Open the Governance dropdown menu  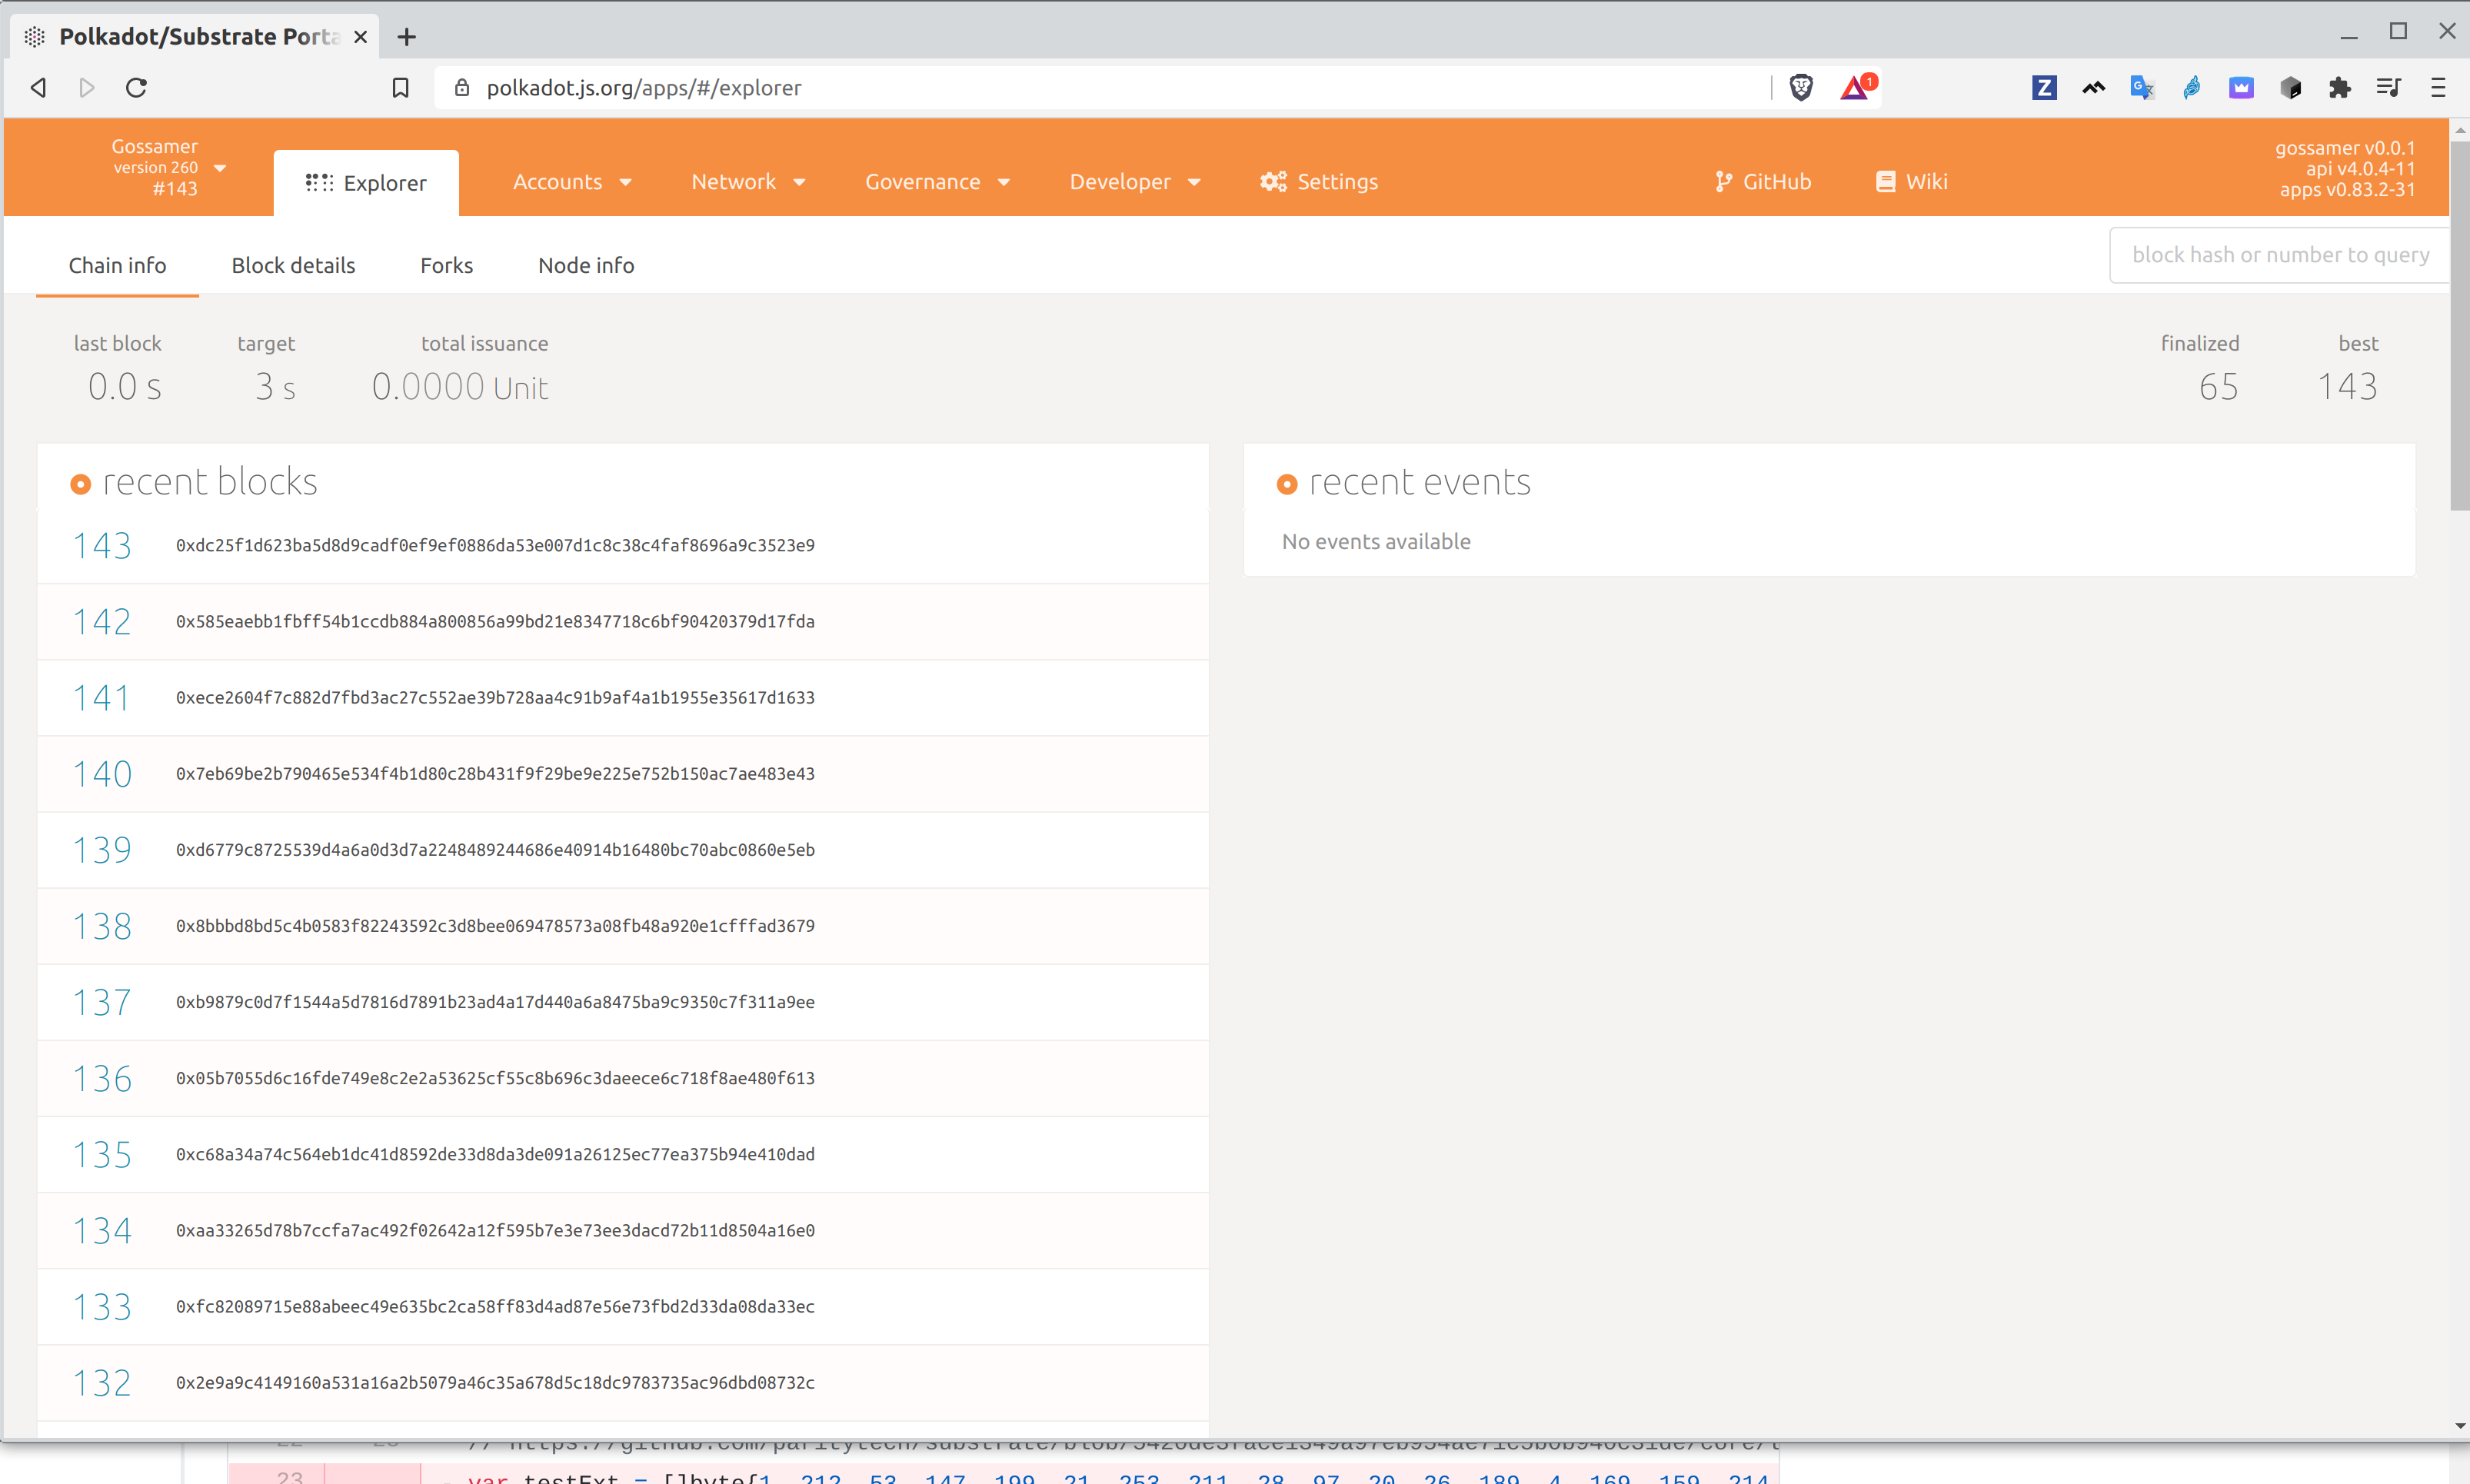pos(937,182)
